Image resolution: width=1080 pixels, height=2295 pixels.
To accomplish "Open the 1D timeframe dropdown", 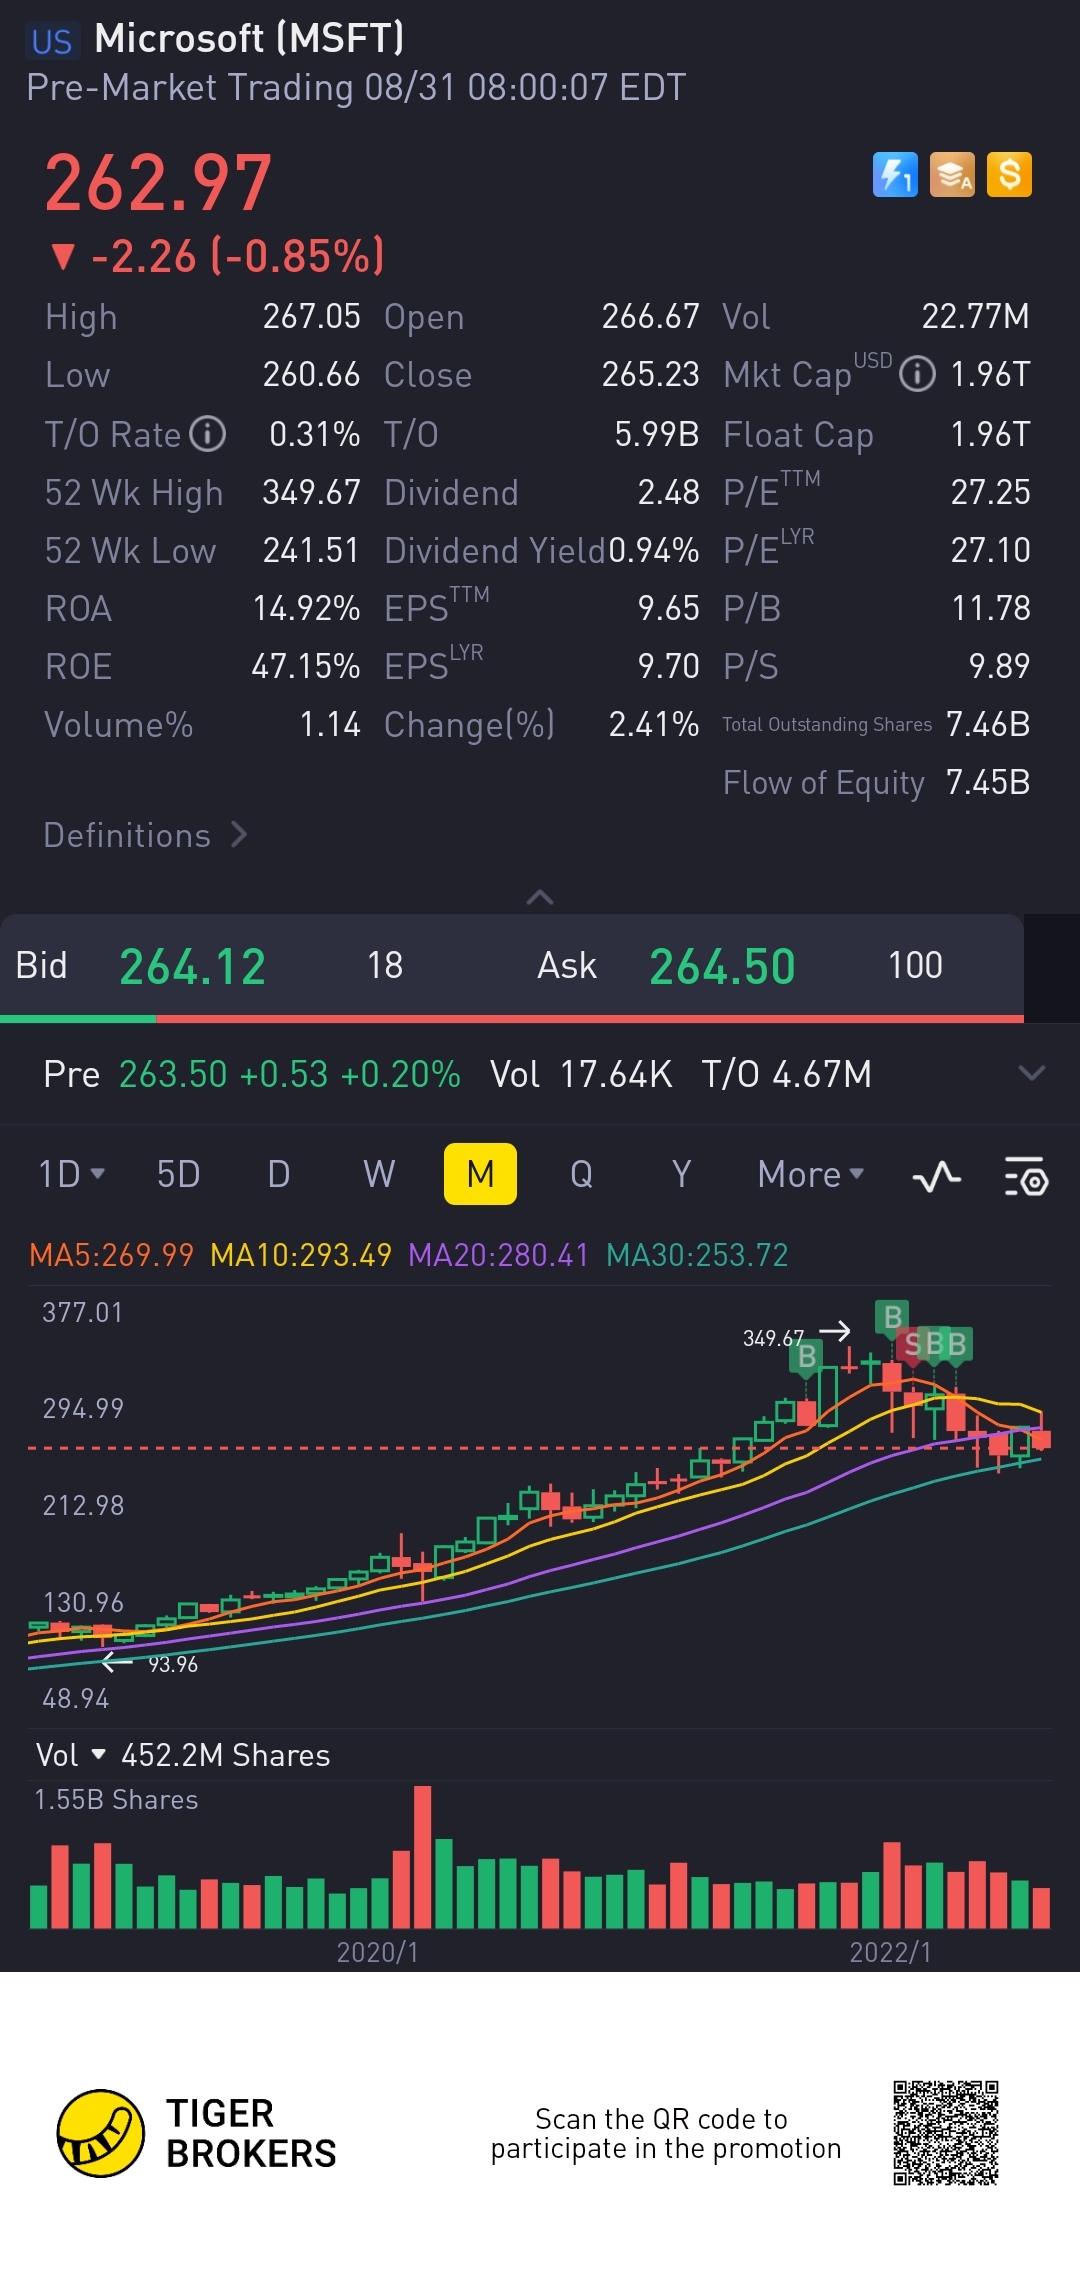I will pyautogui.click(x=71, y=1174).
